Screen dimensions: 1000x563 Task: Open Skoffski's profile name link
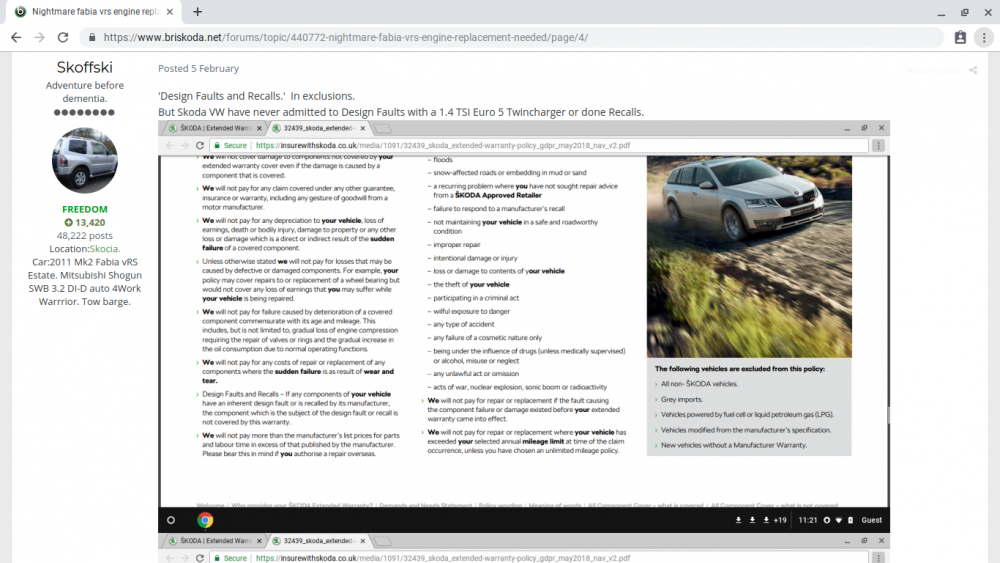(x=84, y=67)
